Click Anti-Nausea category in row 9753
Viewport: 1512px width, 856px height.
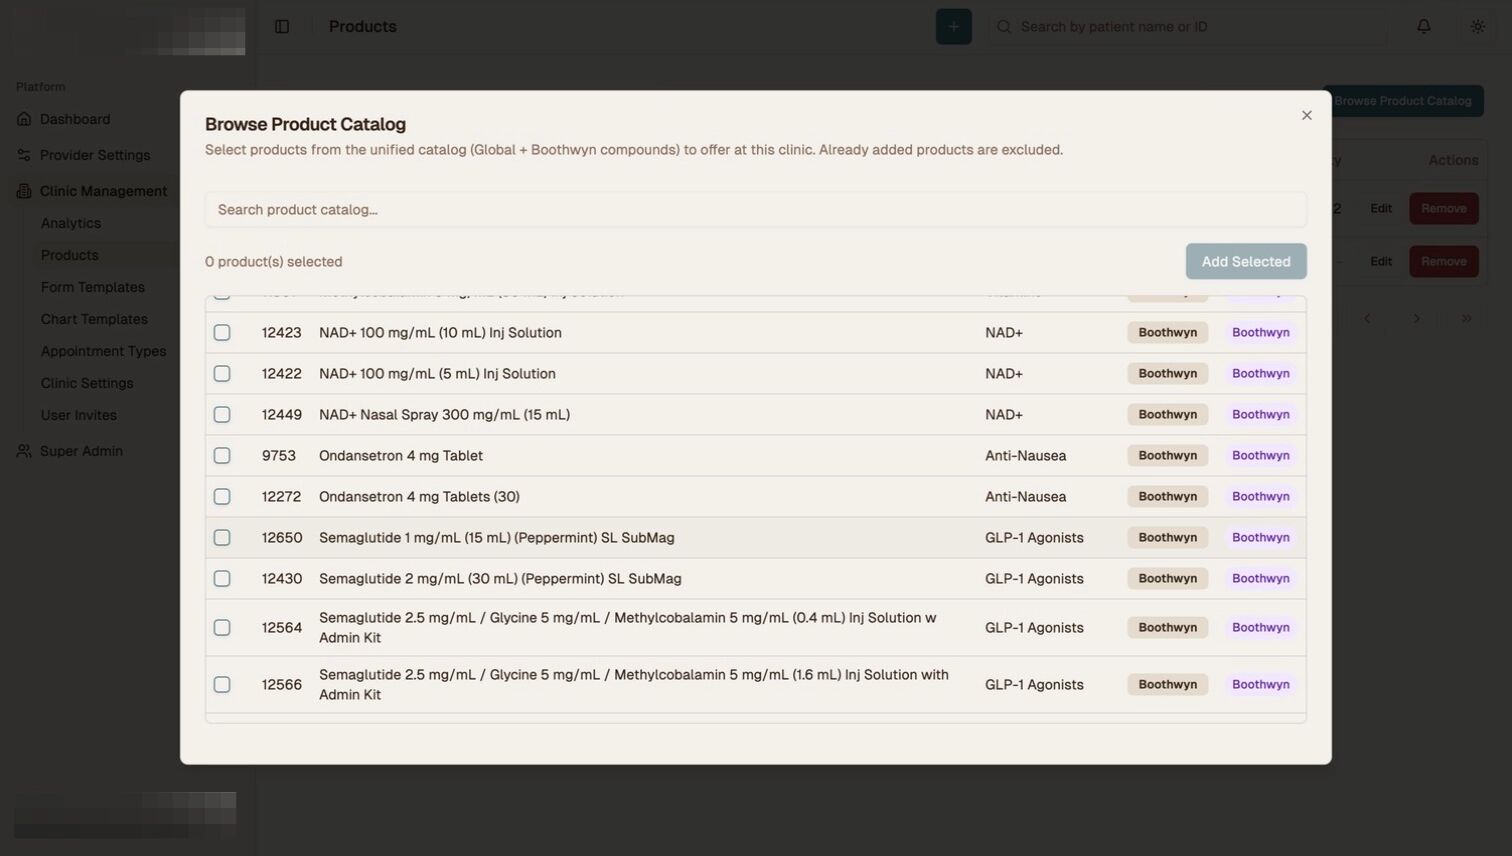[x=1026, y=456]
